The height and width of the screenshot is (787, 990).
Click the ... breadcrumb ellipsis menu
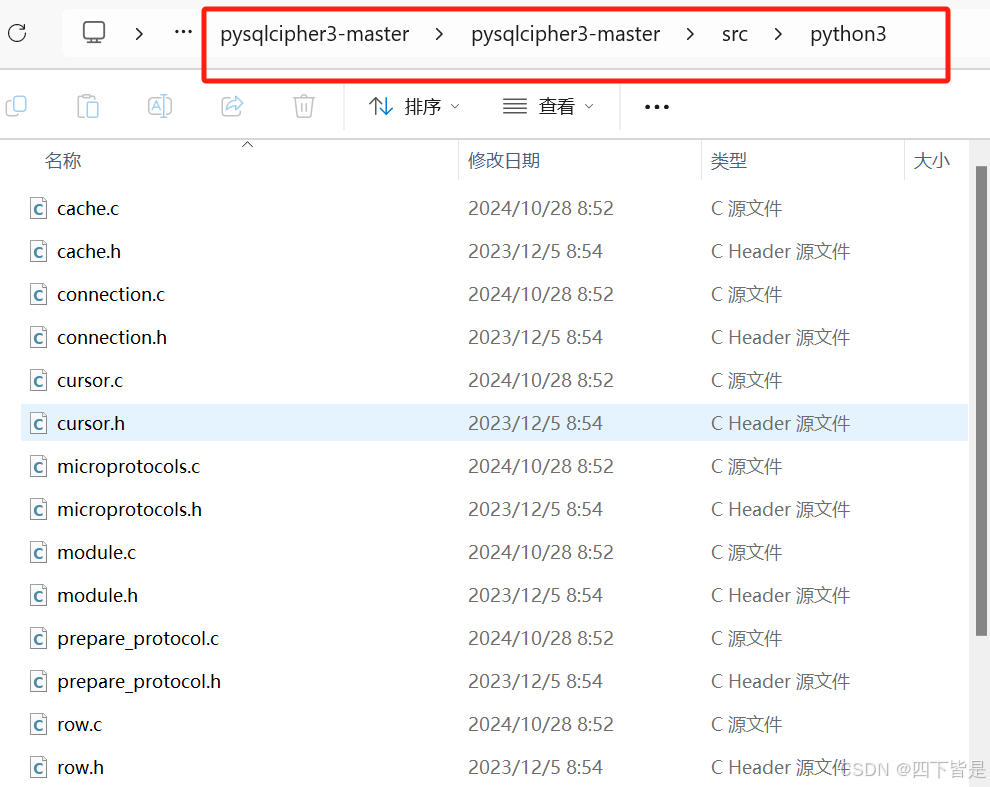pyautogui.click(x=182, y=31)
